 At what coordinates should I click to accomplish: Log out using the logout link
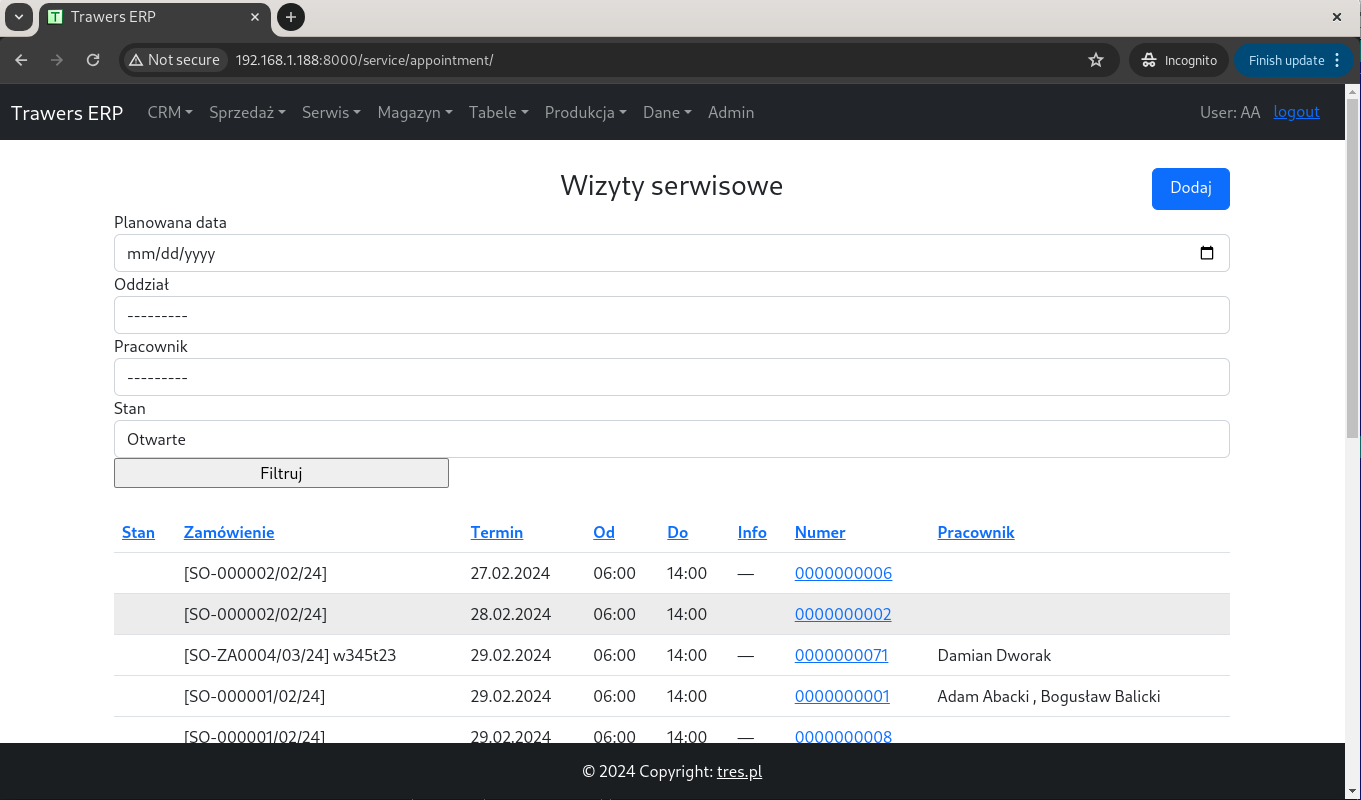click(x=1297, y=112)
